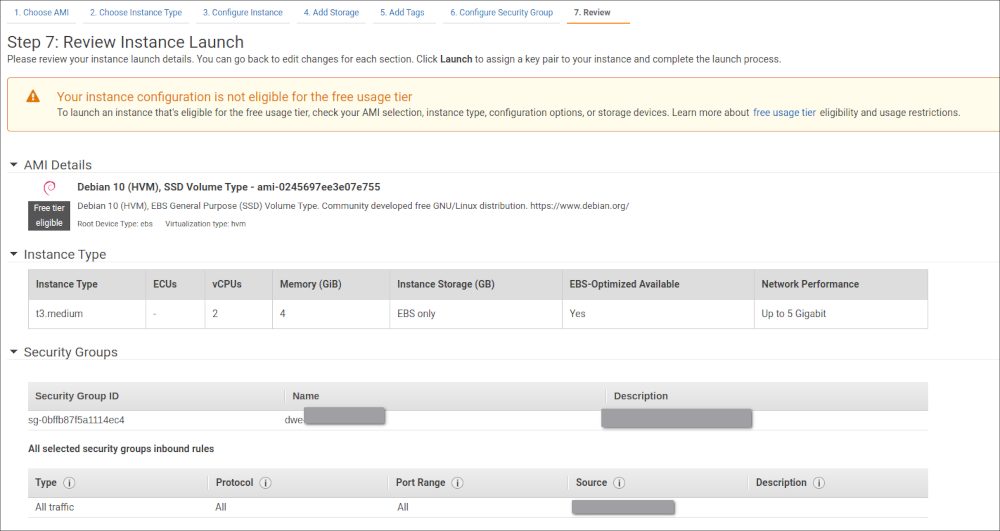Click the Security Group ID column header
Screen dimensions: 1000x531
(x=156, y=396)
